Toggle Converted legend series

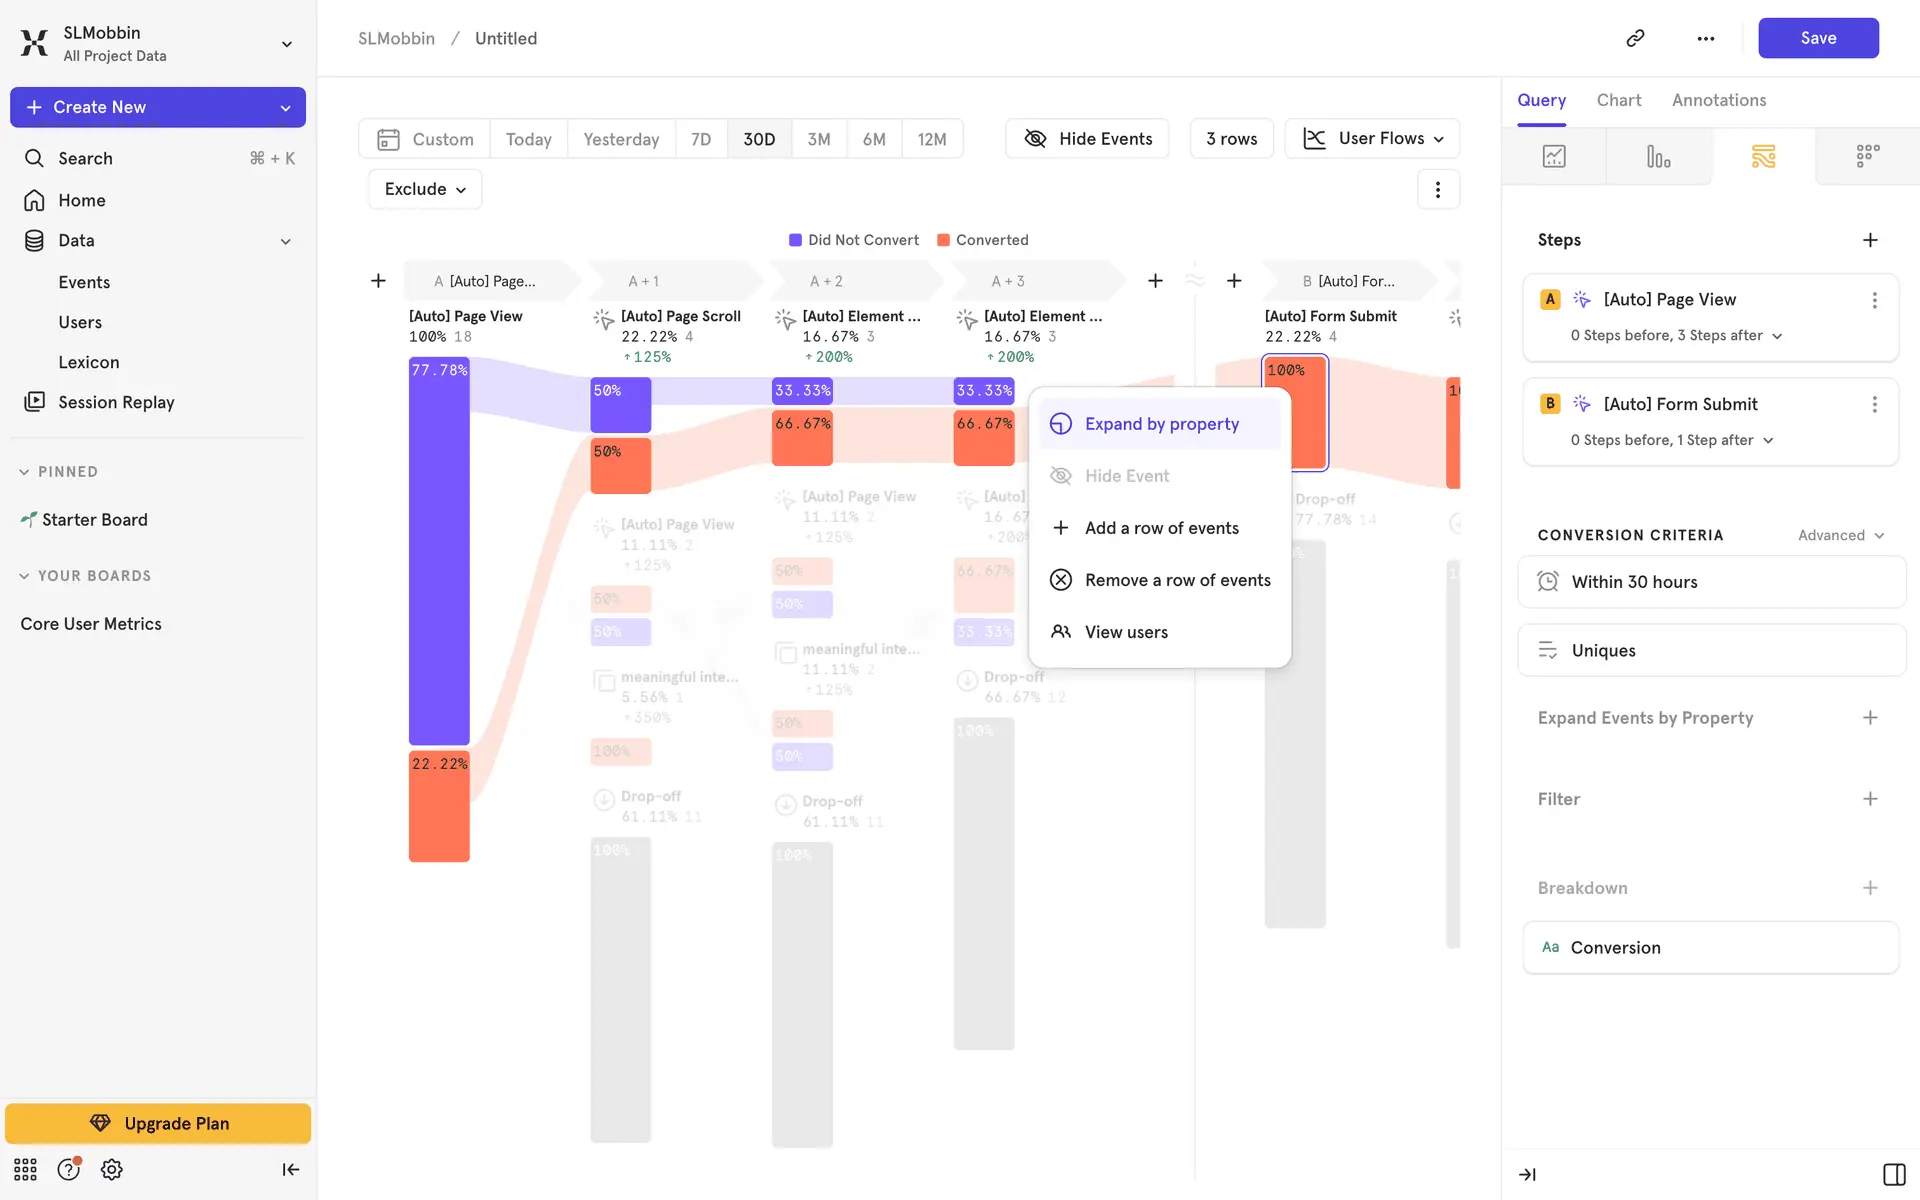tap(982, 240)
